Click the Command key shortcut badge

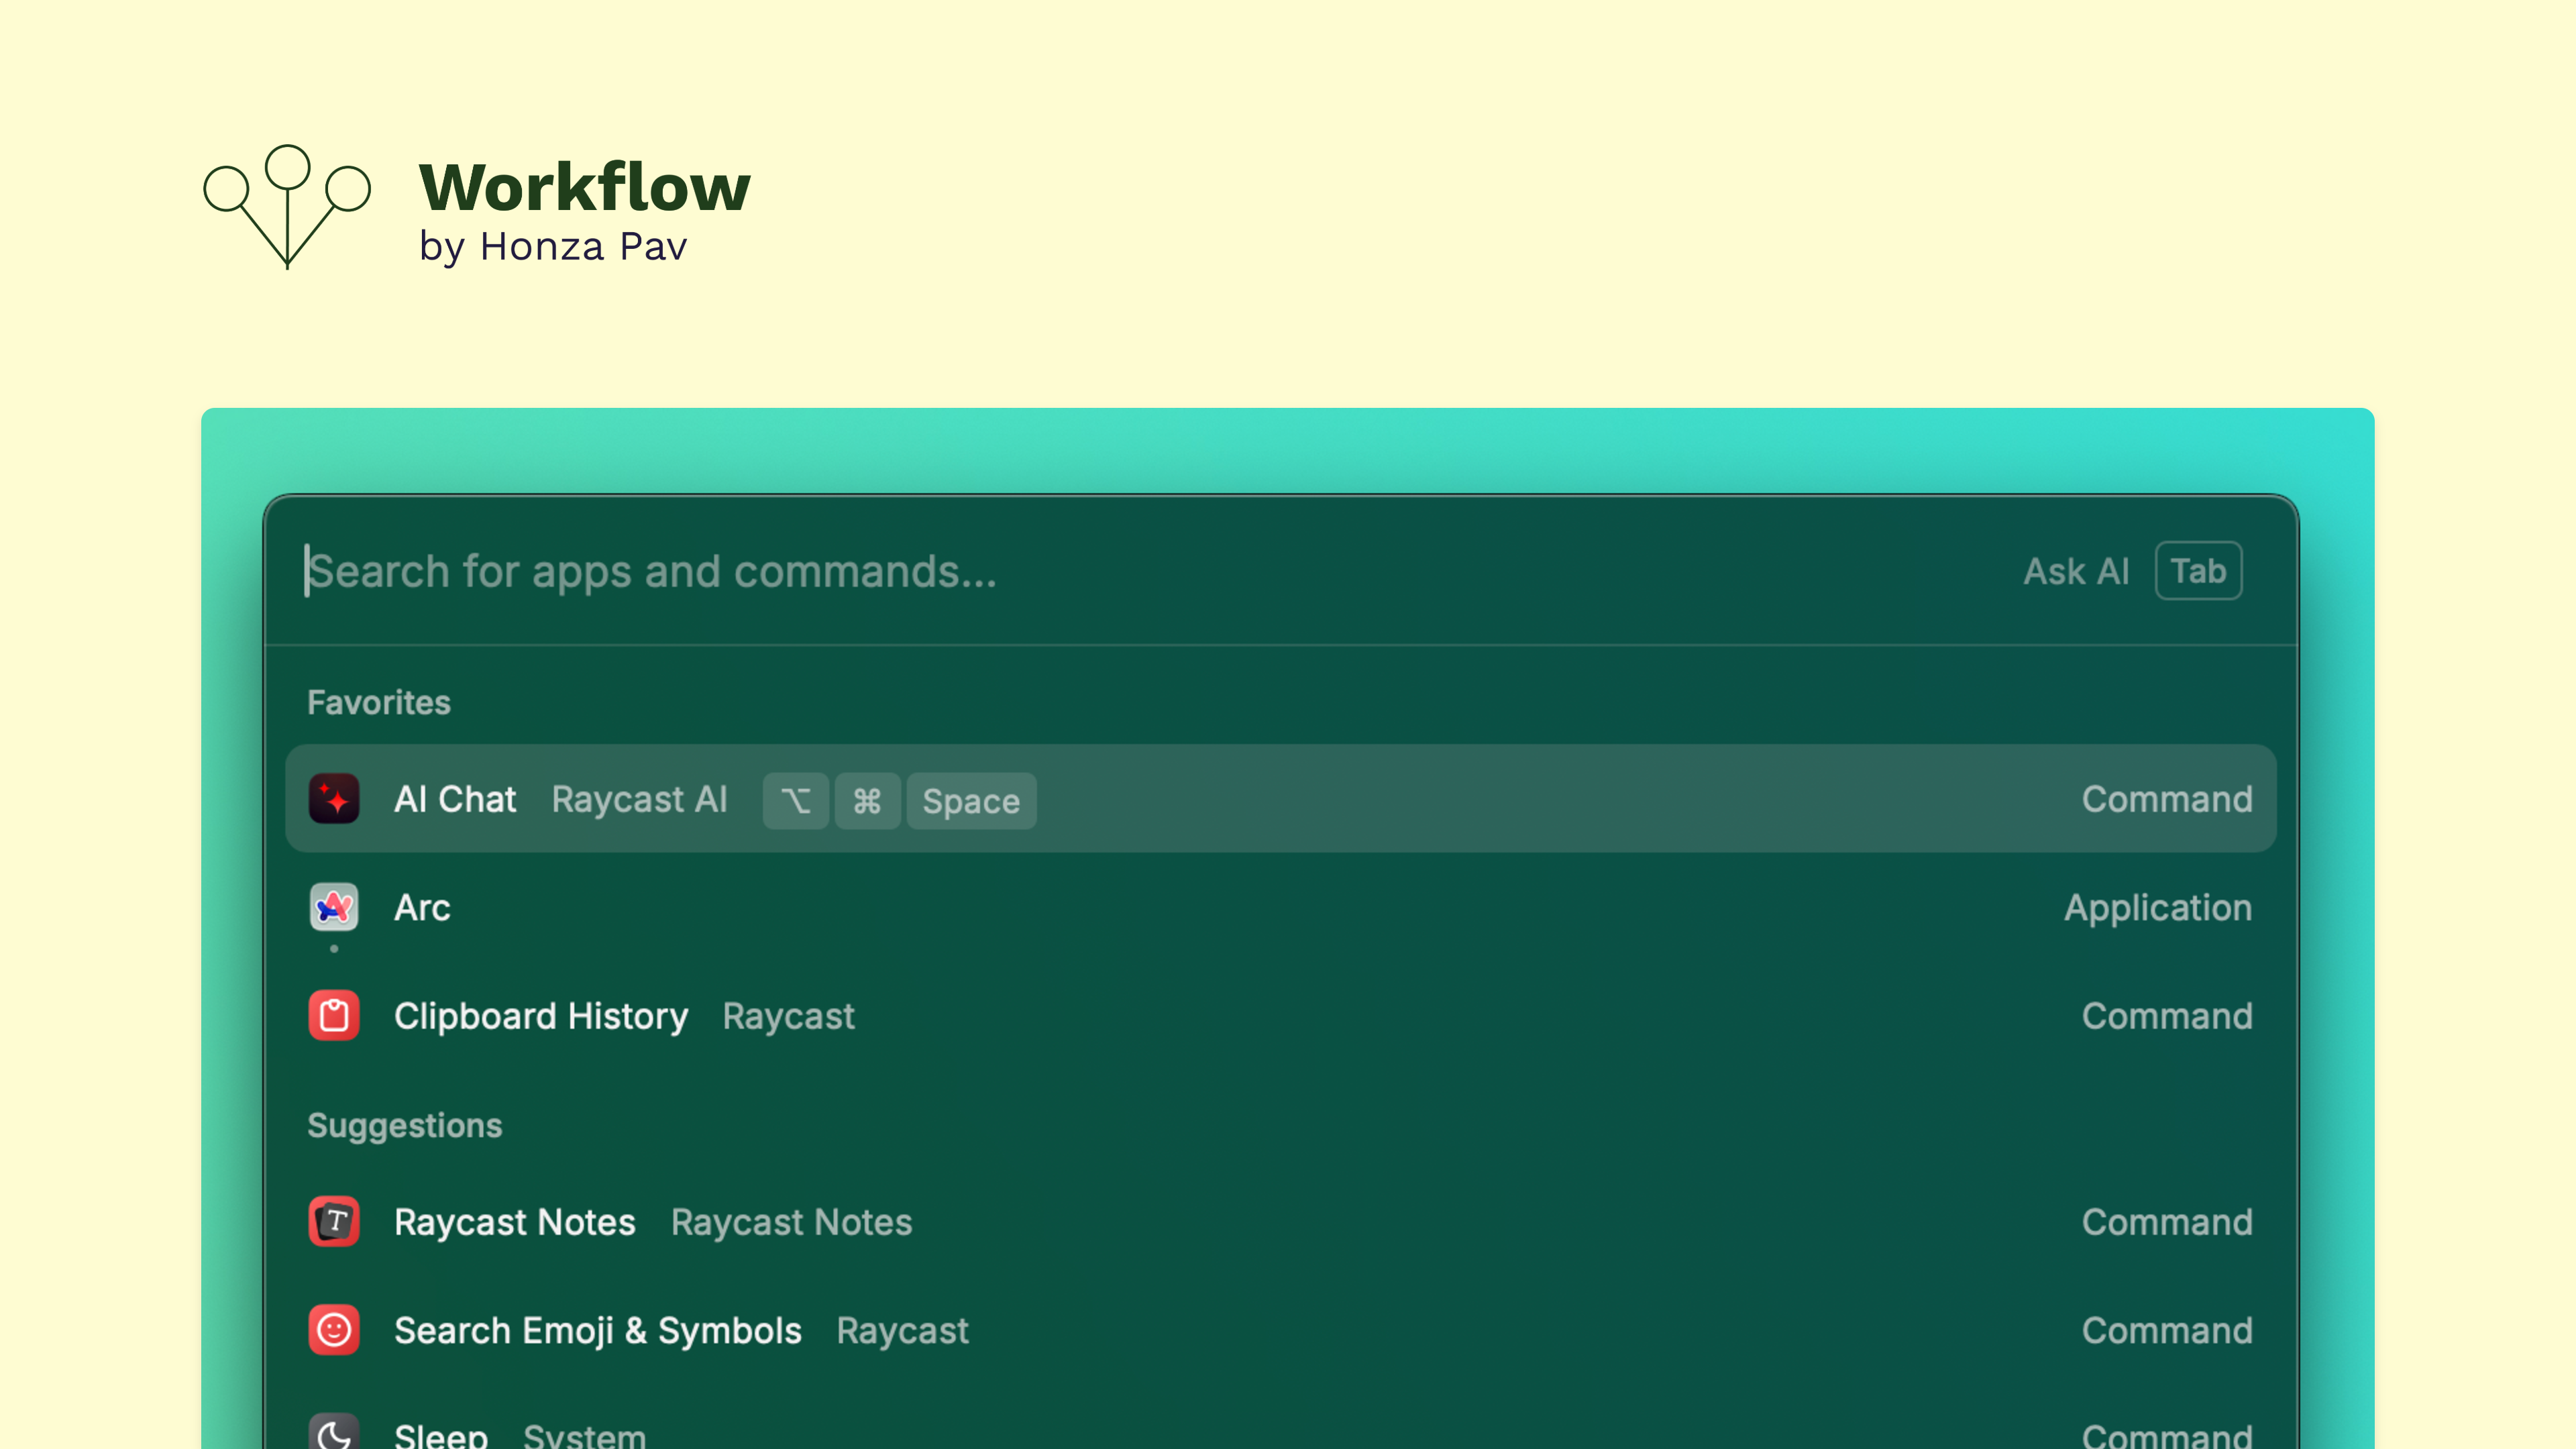[x=867, y=801]
